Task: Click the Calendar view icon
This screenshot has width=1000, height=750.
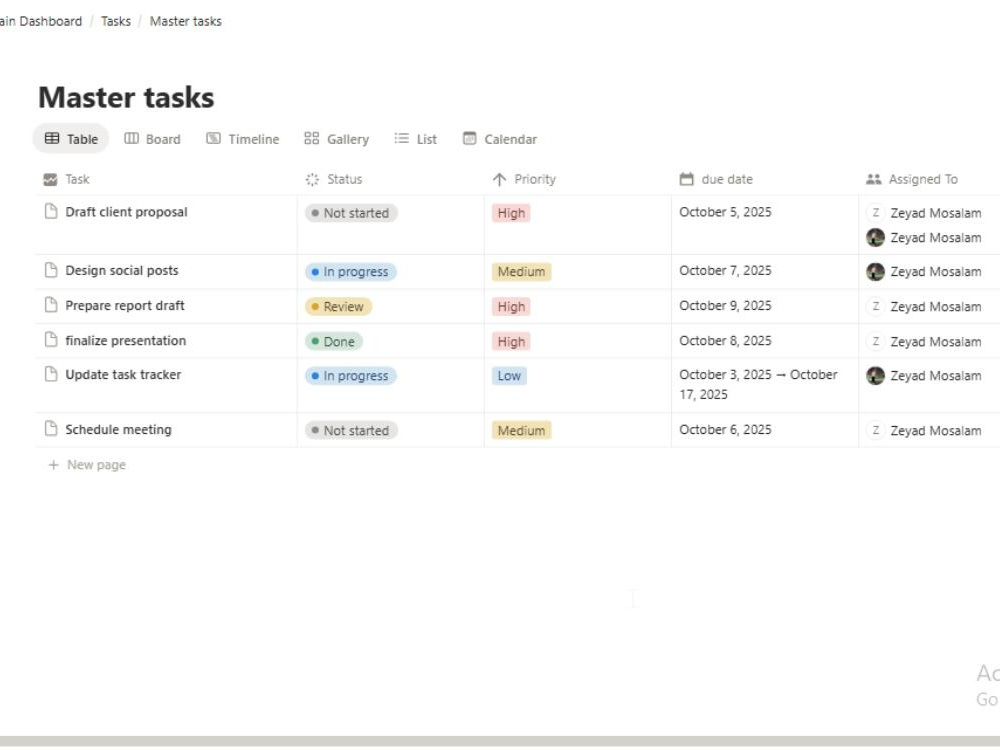Action: coord(469,138)
